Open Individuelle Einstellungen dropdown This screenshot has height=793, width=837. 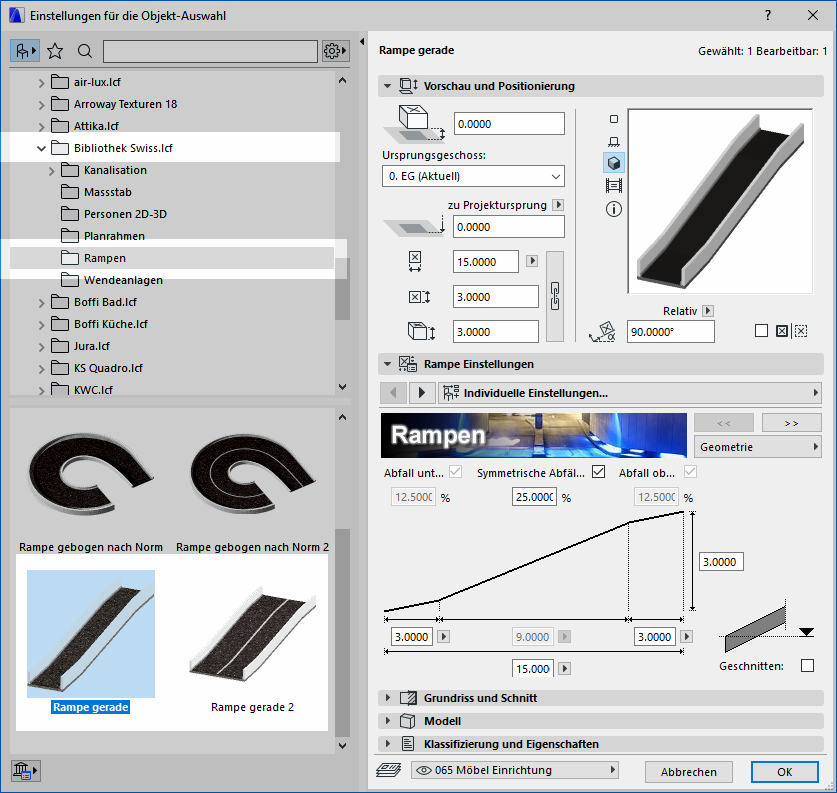point(629,393)
